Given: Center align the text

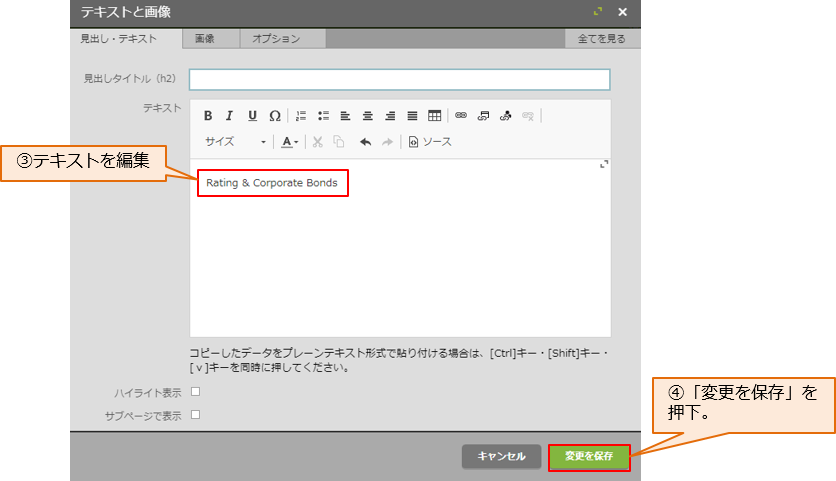Looking at the screenshot, I should [x=367, y=116].
